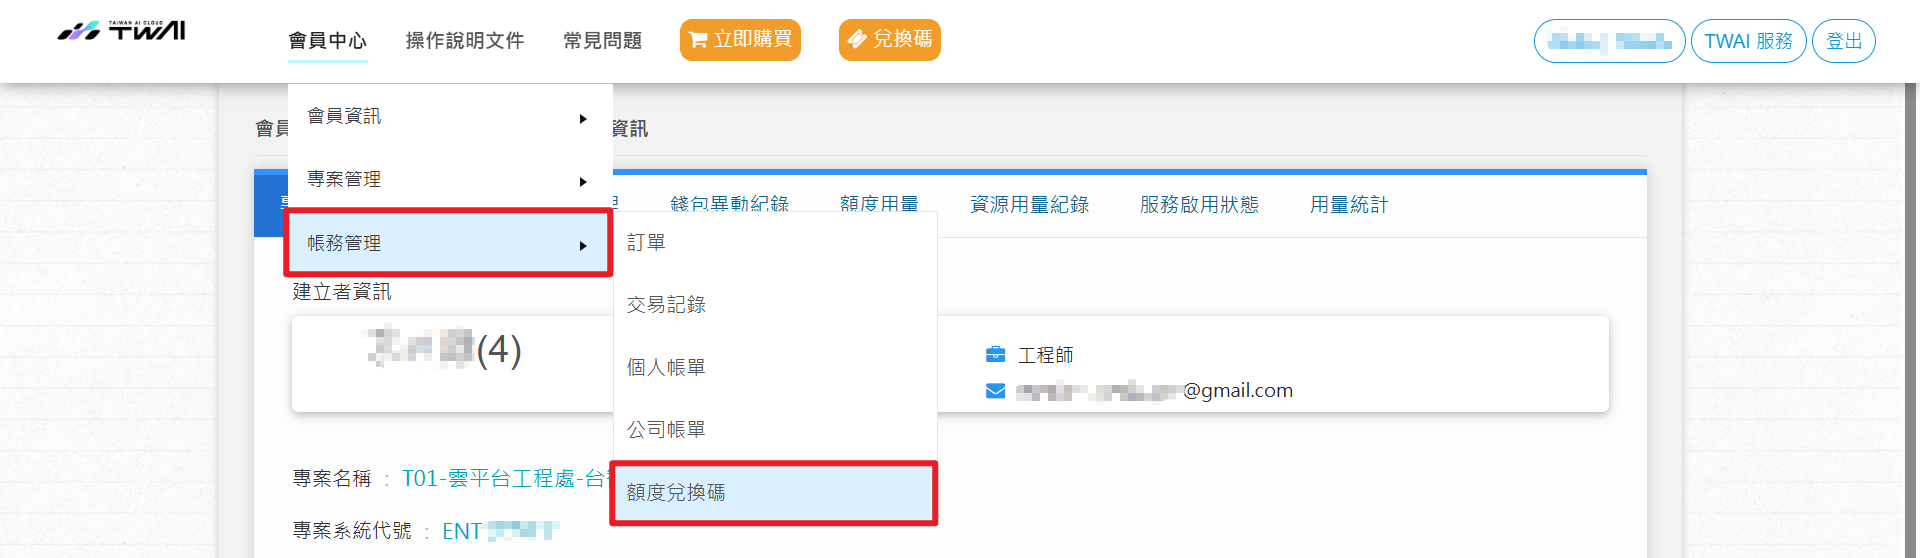Click the TWAI logo
The image size is (1920, 558).
click(x=121, y=30)
